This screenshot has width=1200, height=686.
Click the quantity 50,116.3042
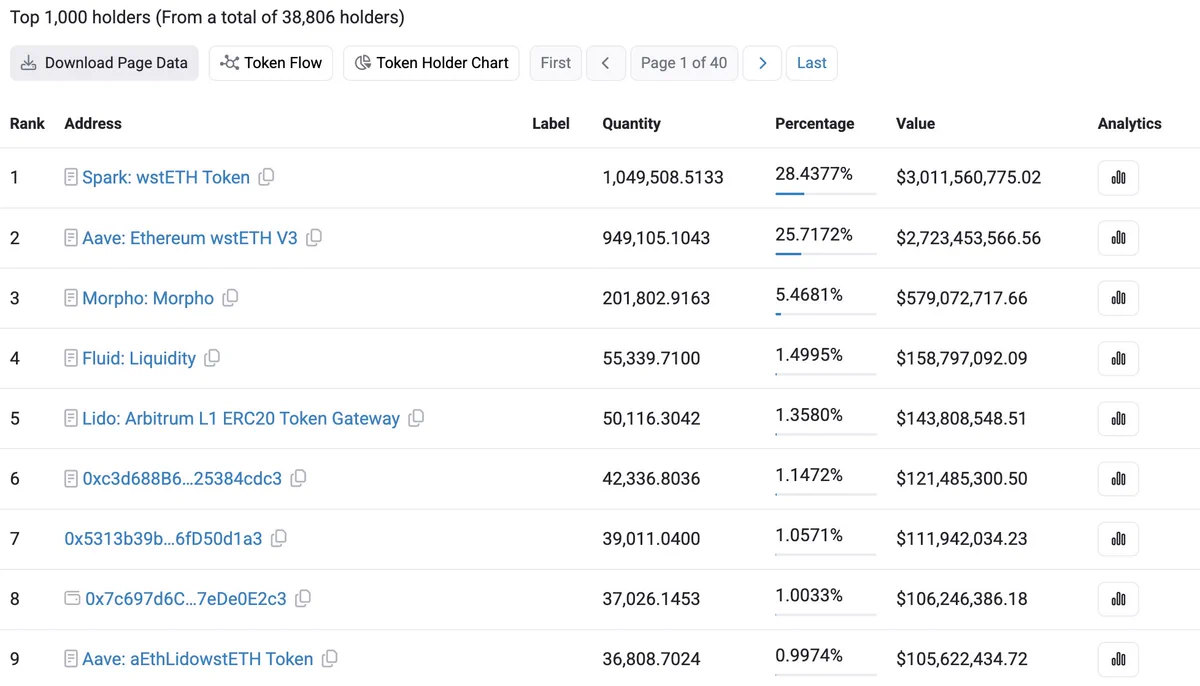tap(651, 418)
